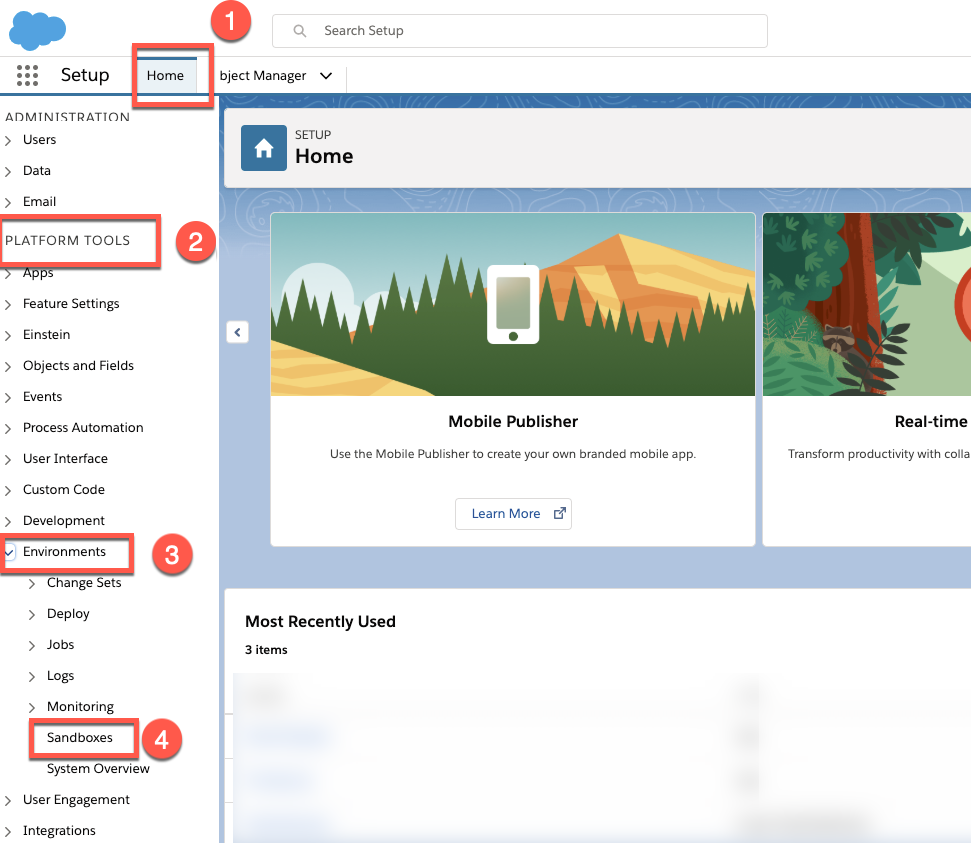Open the App Launcher dots icon
The width and height of the screenshot is (971, 843).
27,75
